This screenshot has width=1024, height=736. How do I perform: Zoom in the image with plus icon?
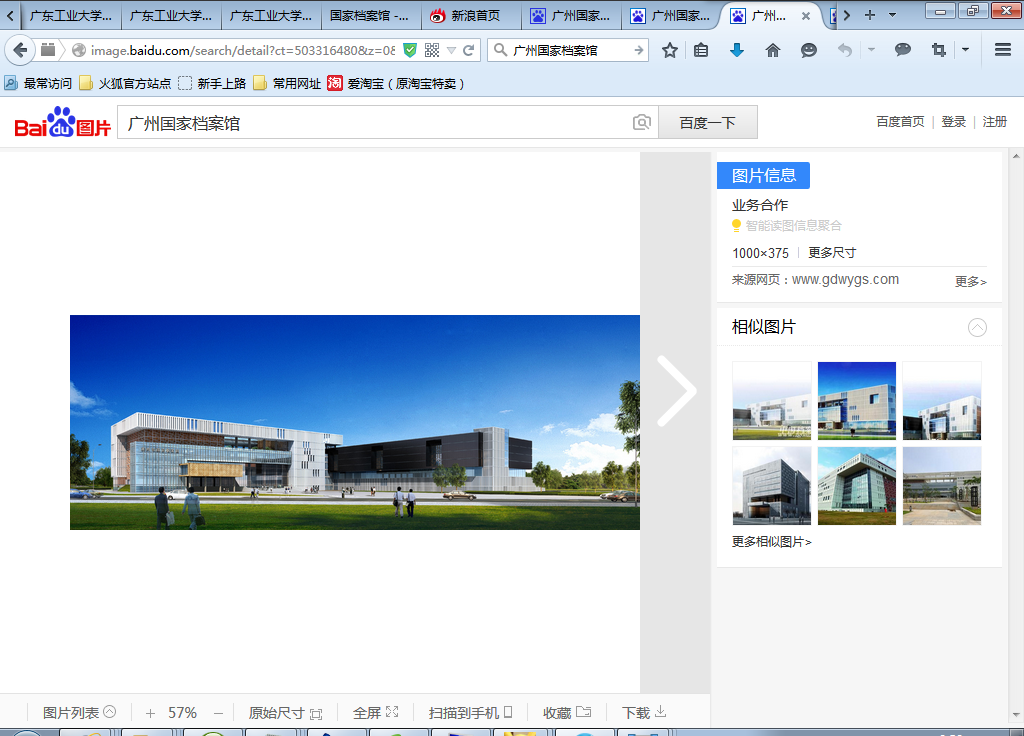pyautogui.click(x=150, y=713)
